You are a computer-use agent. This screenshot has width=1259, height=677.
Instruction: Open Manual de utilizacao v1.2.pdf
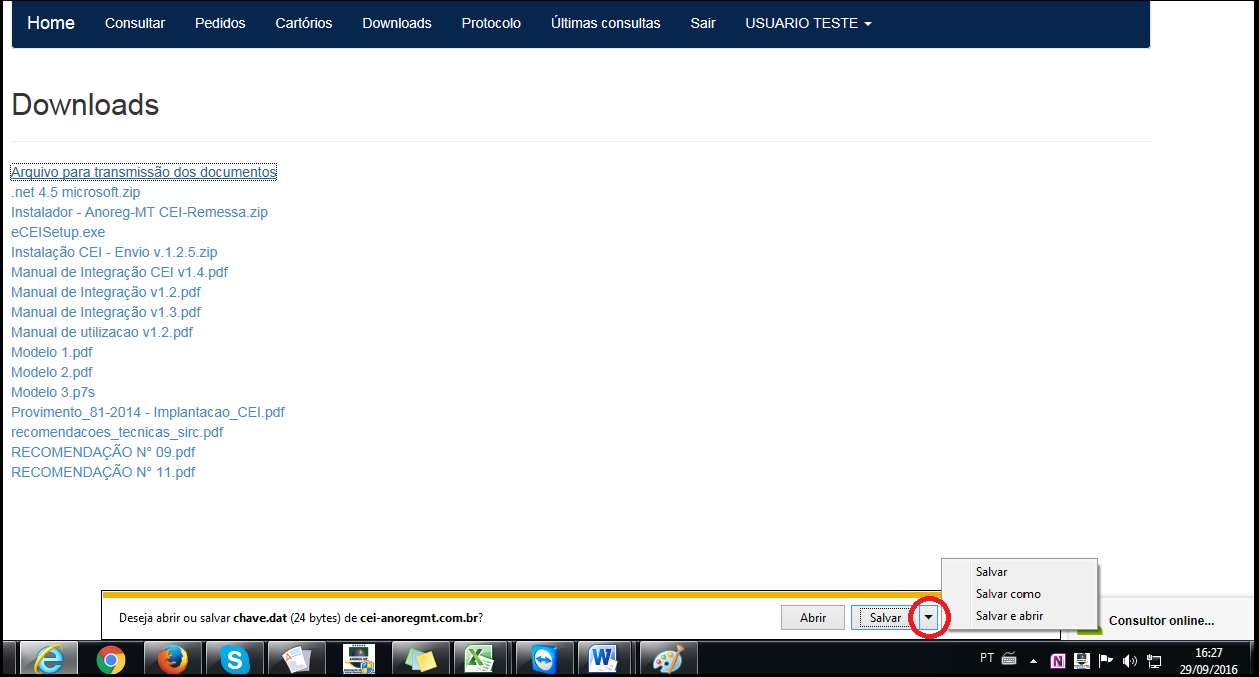point(102,332)
